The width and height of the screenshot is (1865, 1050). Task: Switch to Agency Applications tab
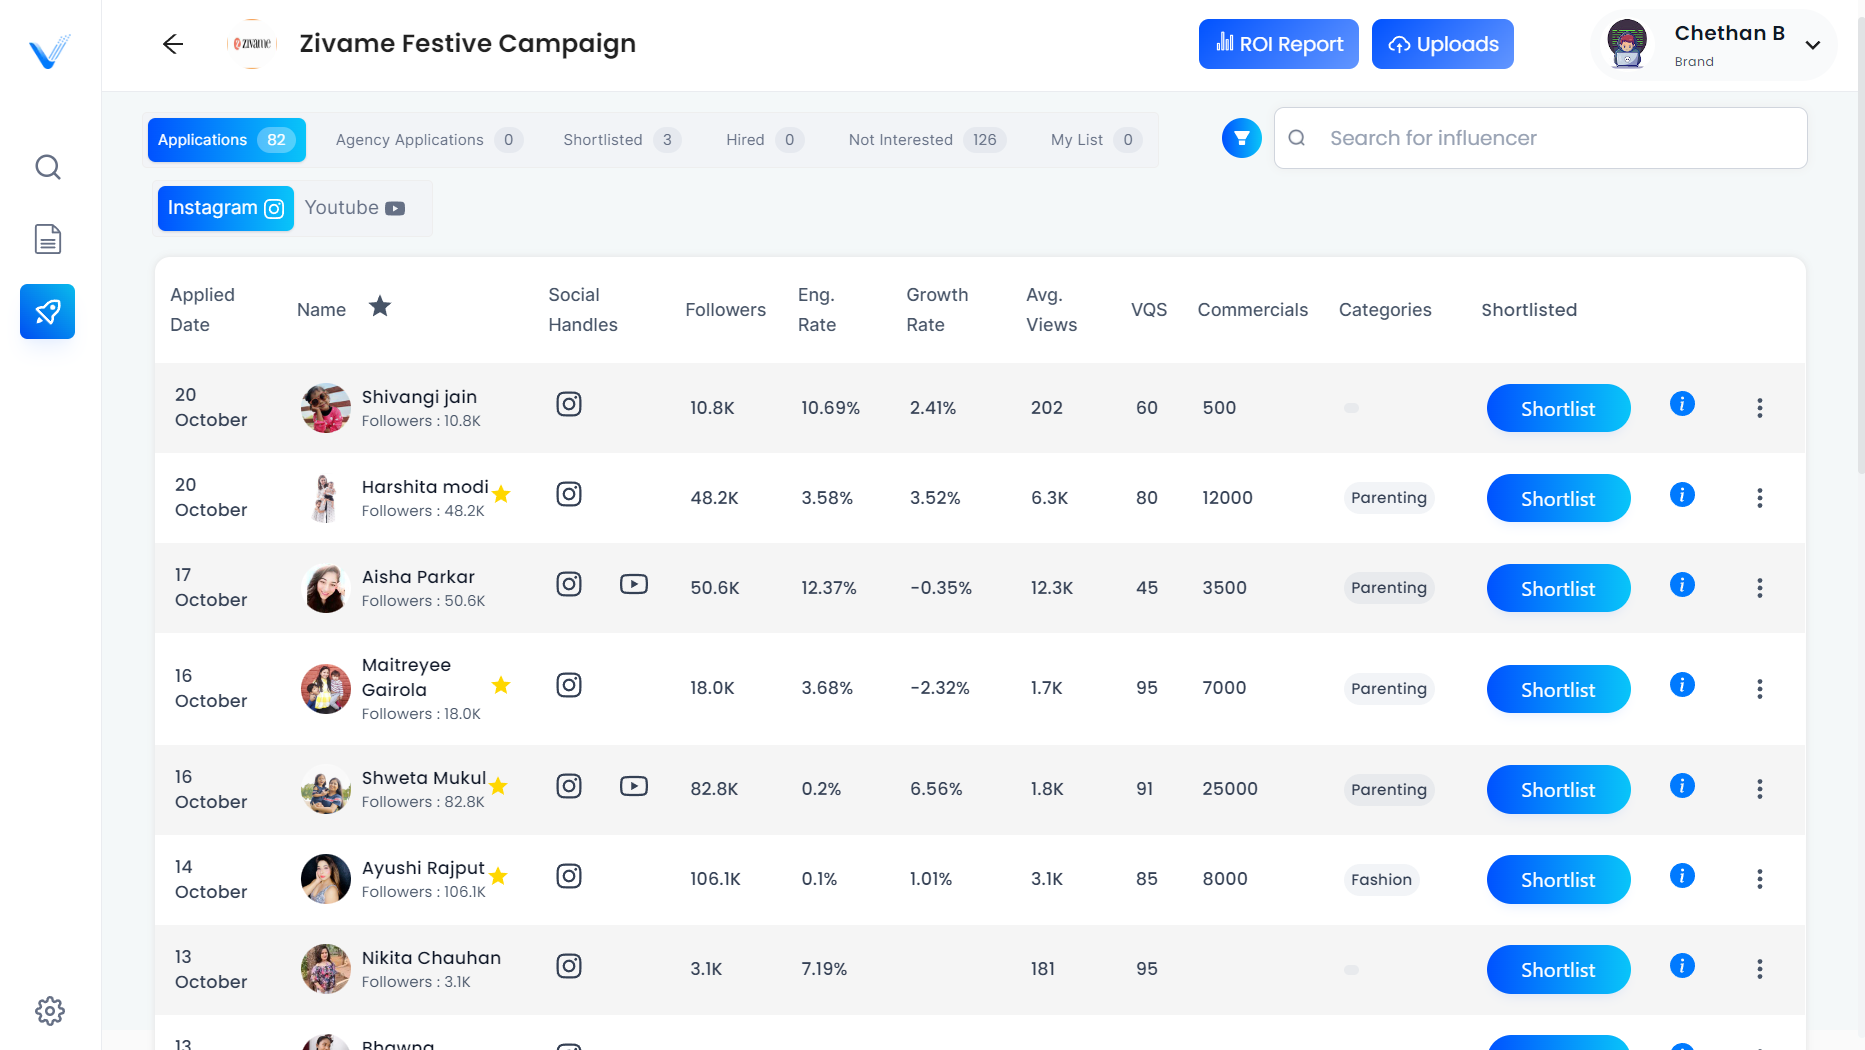tap(428, 140)
